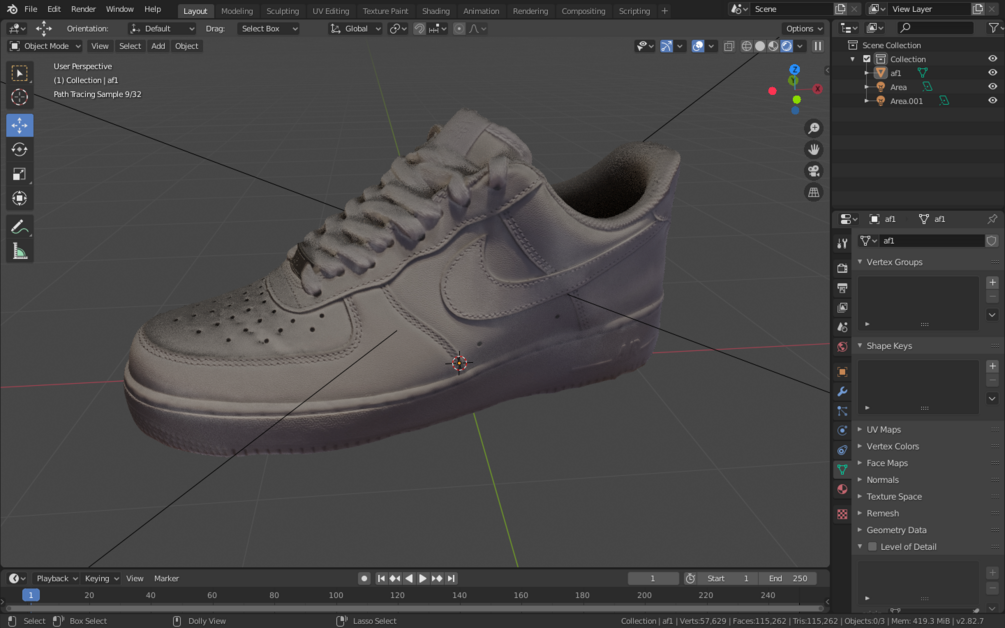Switch to solid viewport shading
1005x628 pixels.
click(760, 46)
